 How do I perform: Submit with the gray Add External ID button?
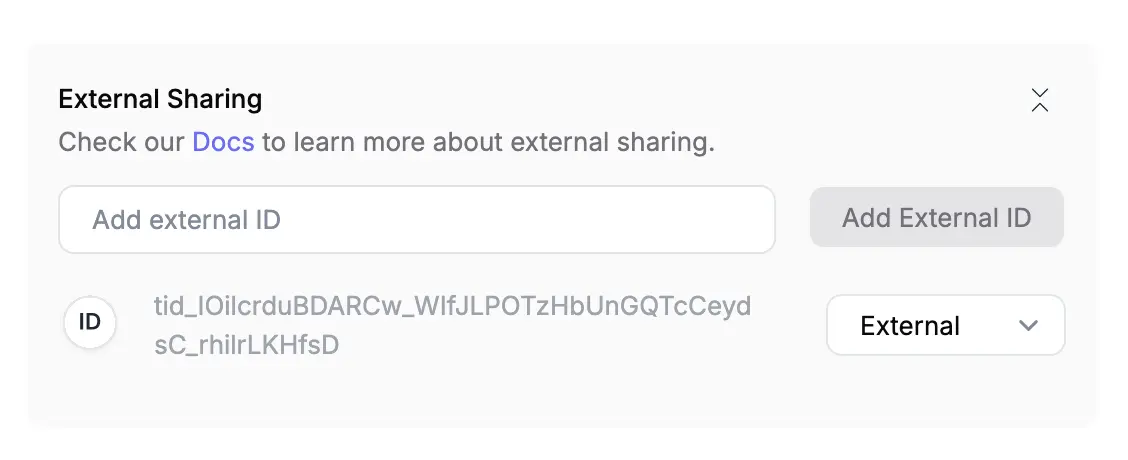pyautogui.click(x=937, y=217)
